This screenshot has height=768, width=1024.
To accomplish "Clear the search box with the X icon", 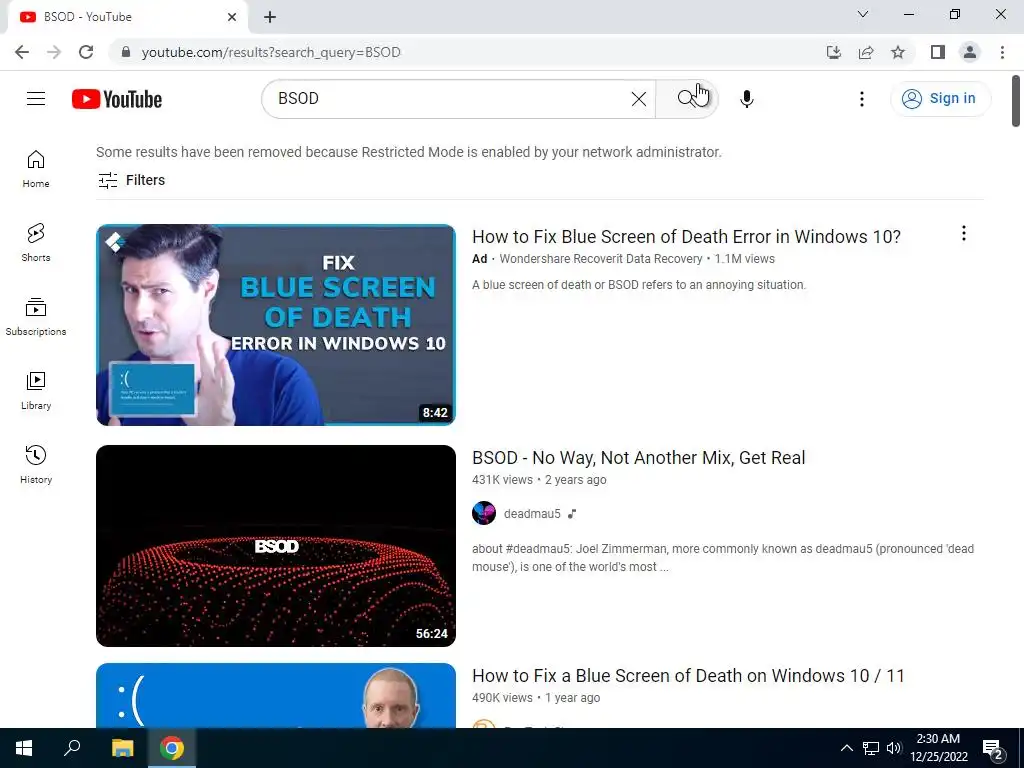I will click(639, 99).
